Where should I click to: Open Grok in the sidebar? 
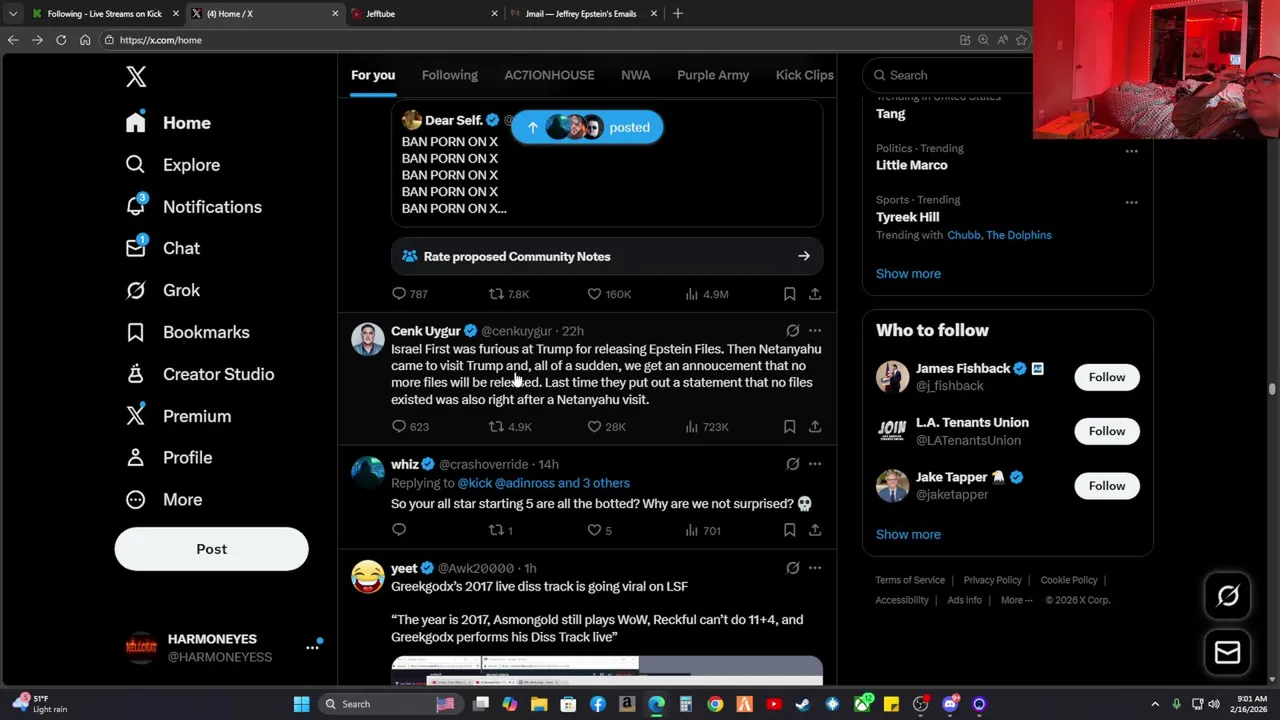(162, 290)
